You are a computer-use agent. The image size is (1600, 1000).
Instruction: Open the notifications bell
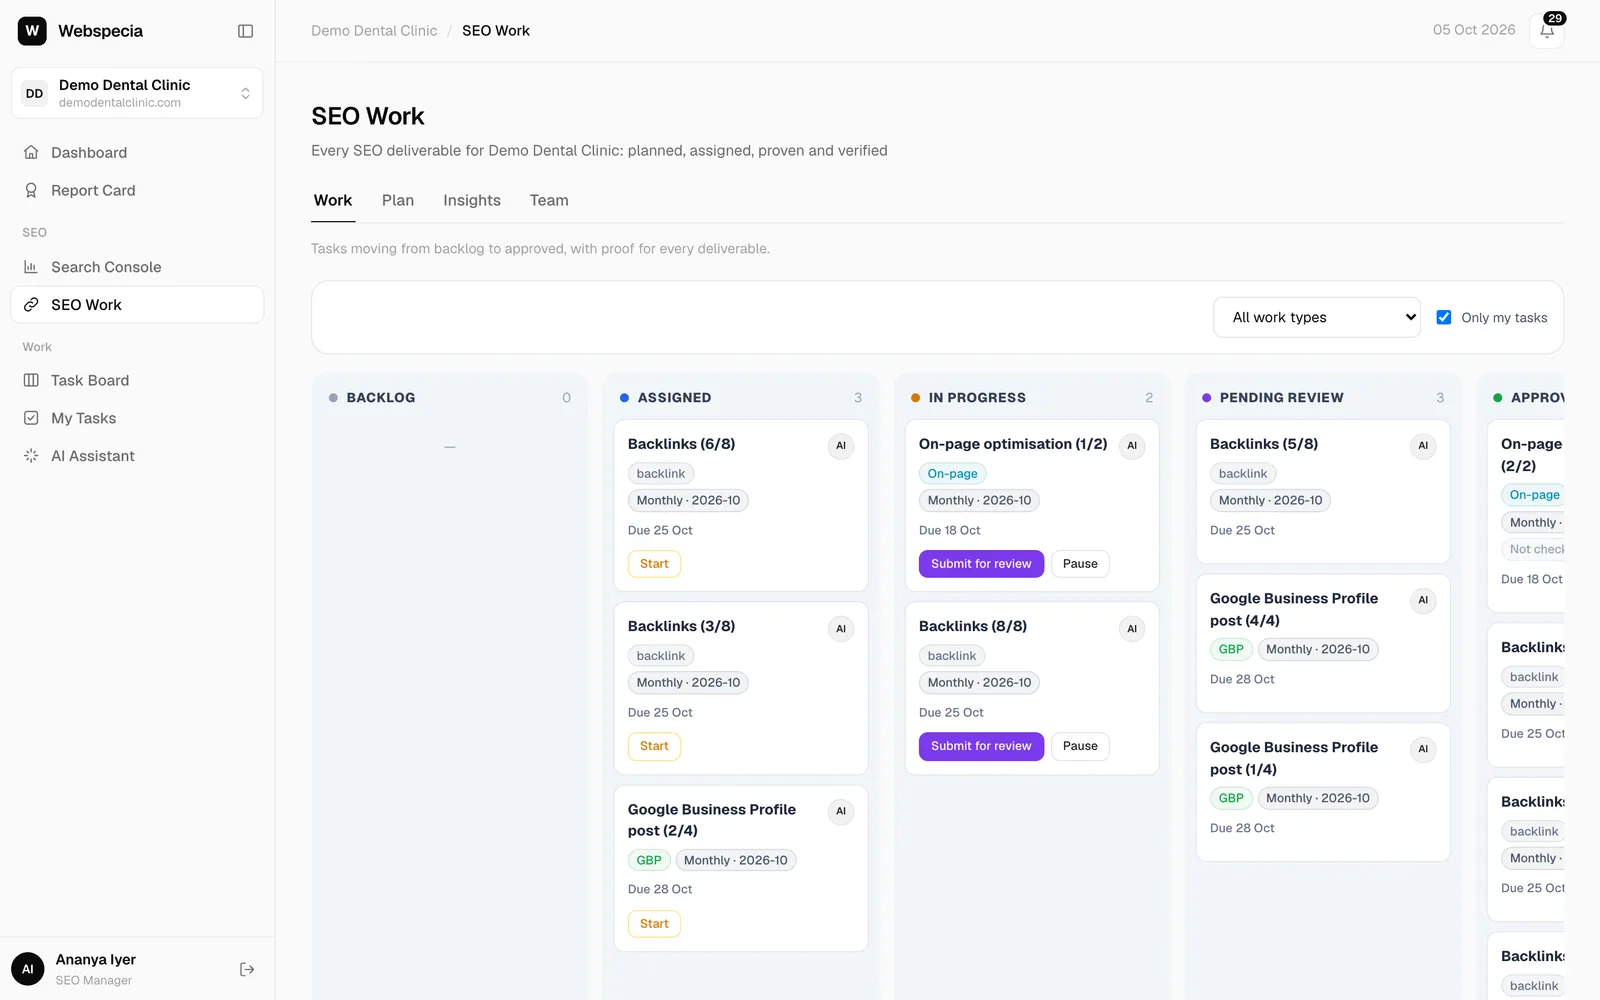click(1547, 31)
